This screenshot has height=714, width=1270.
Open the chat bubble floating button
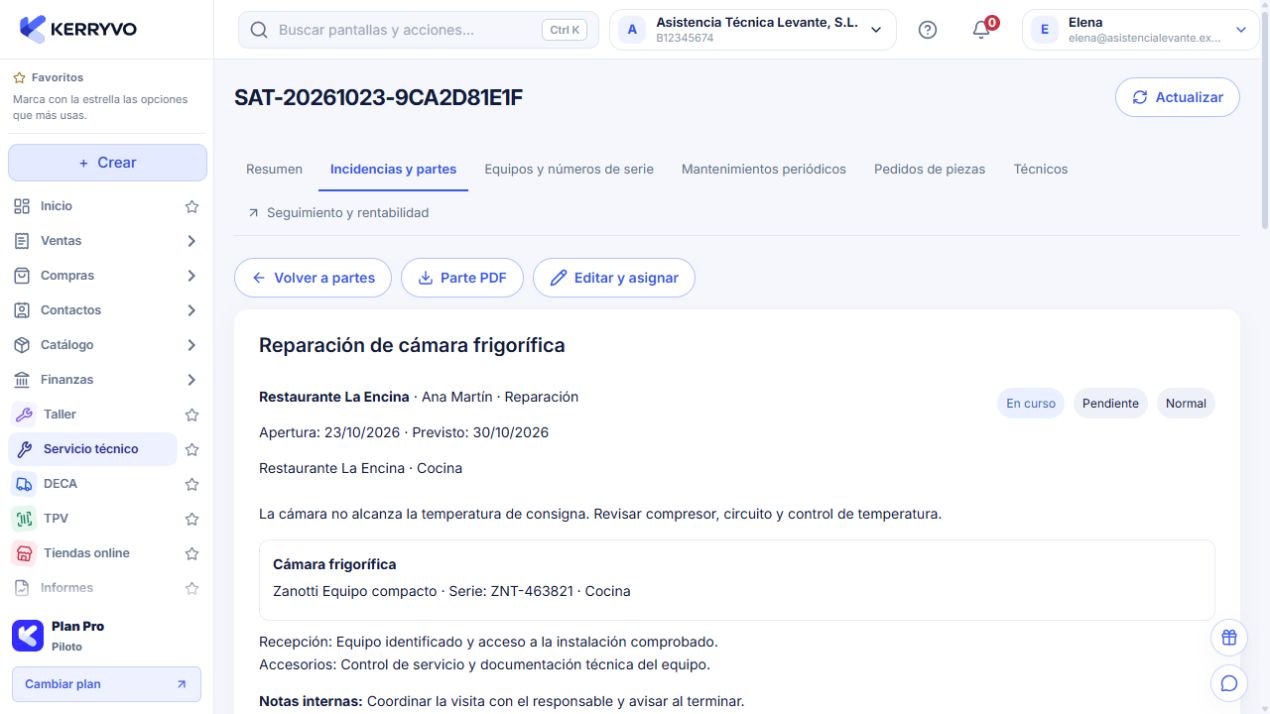coord(1229,684)
